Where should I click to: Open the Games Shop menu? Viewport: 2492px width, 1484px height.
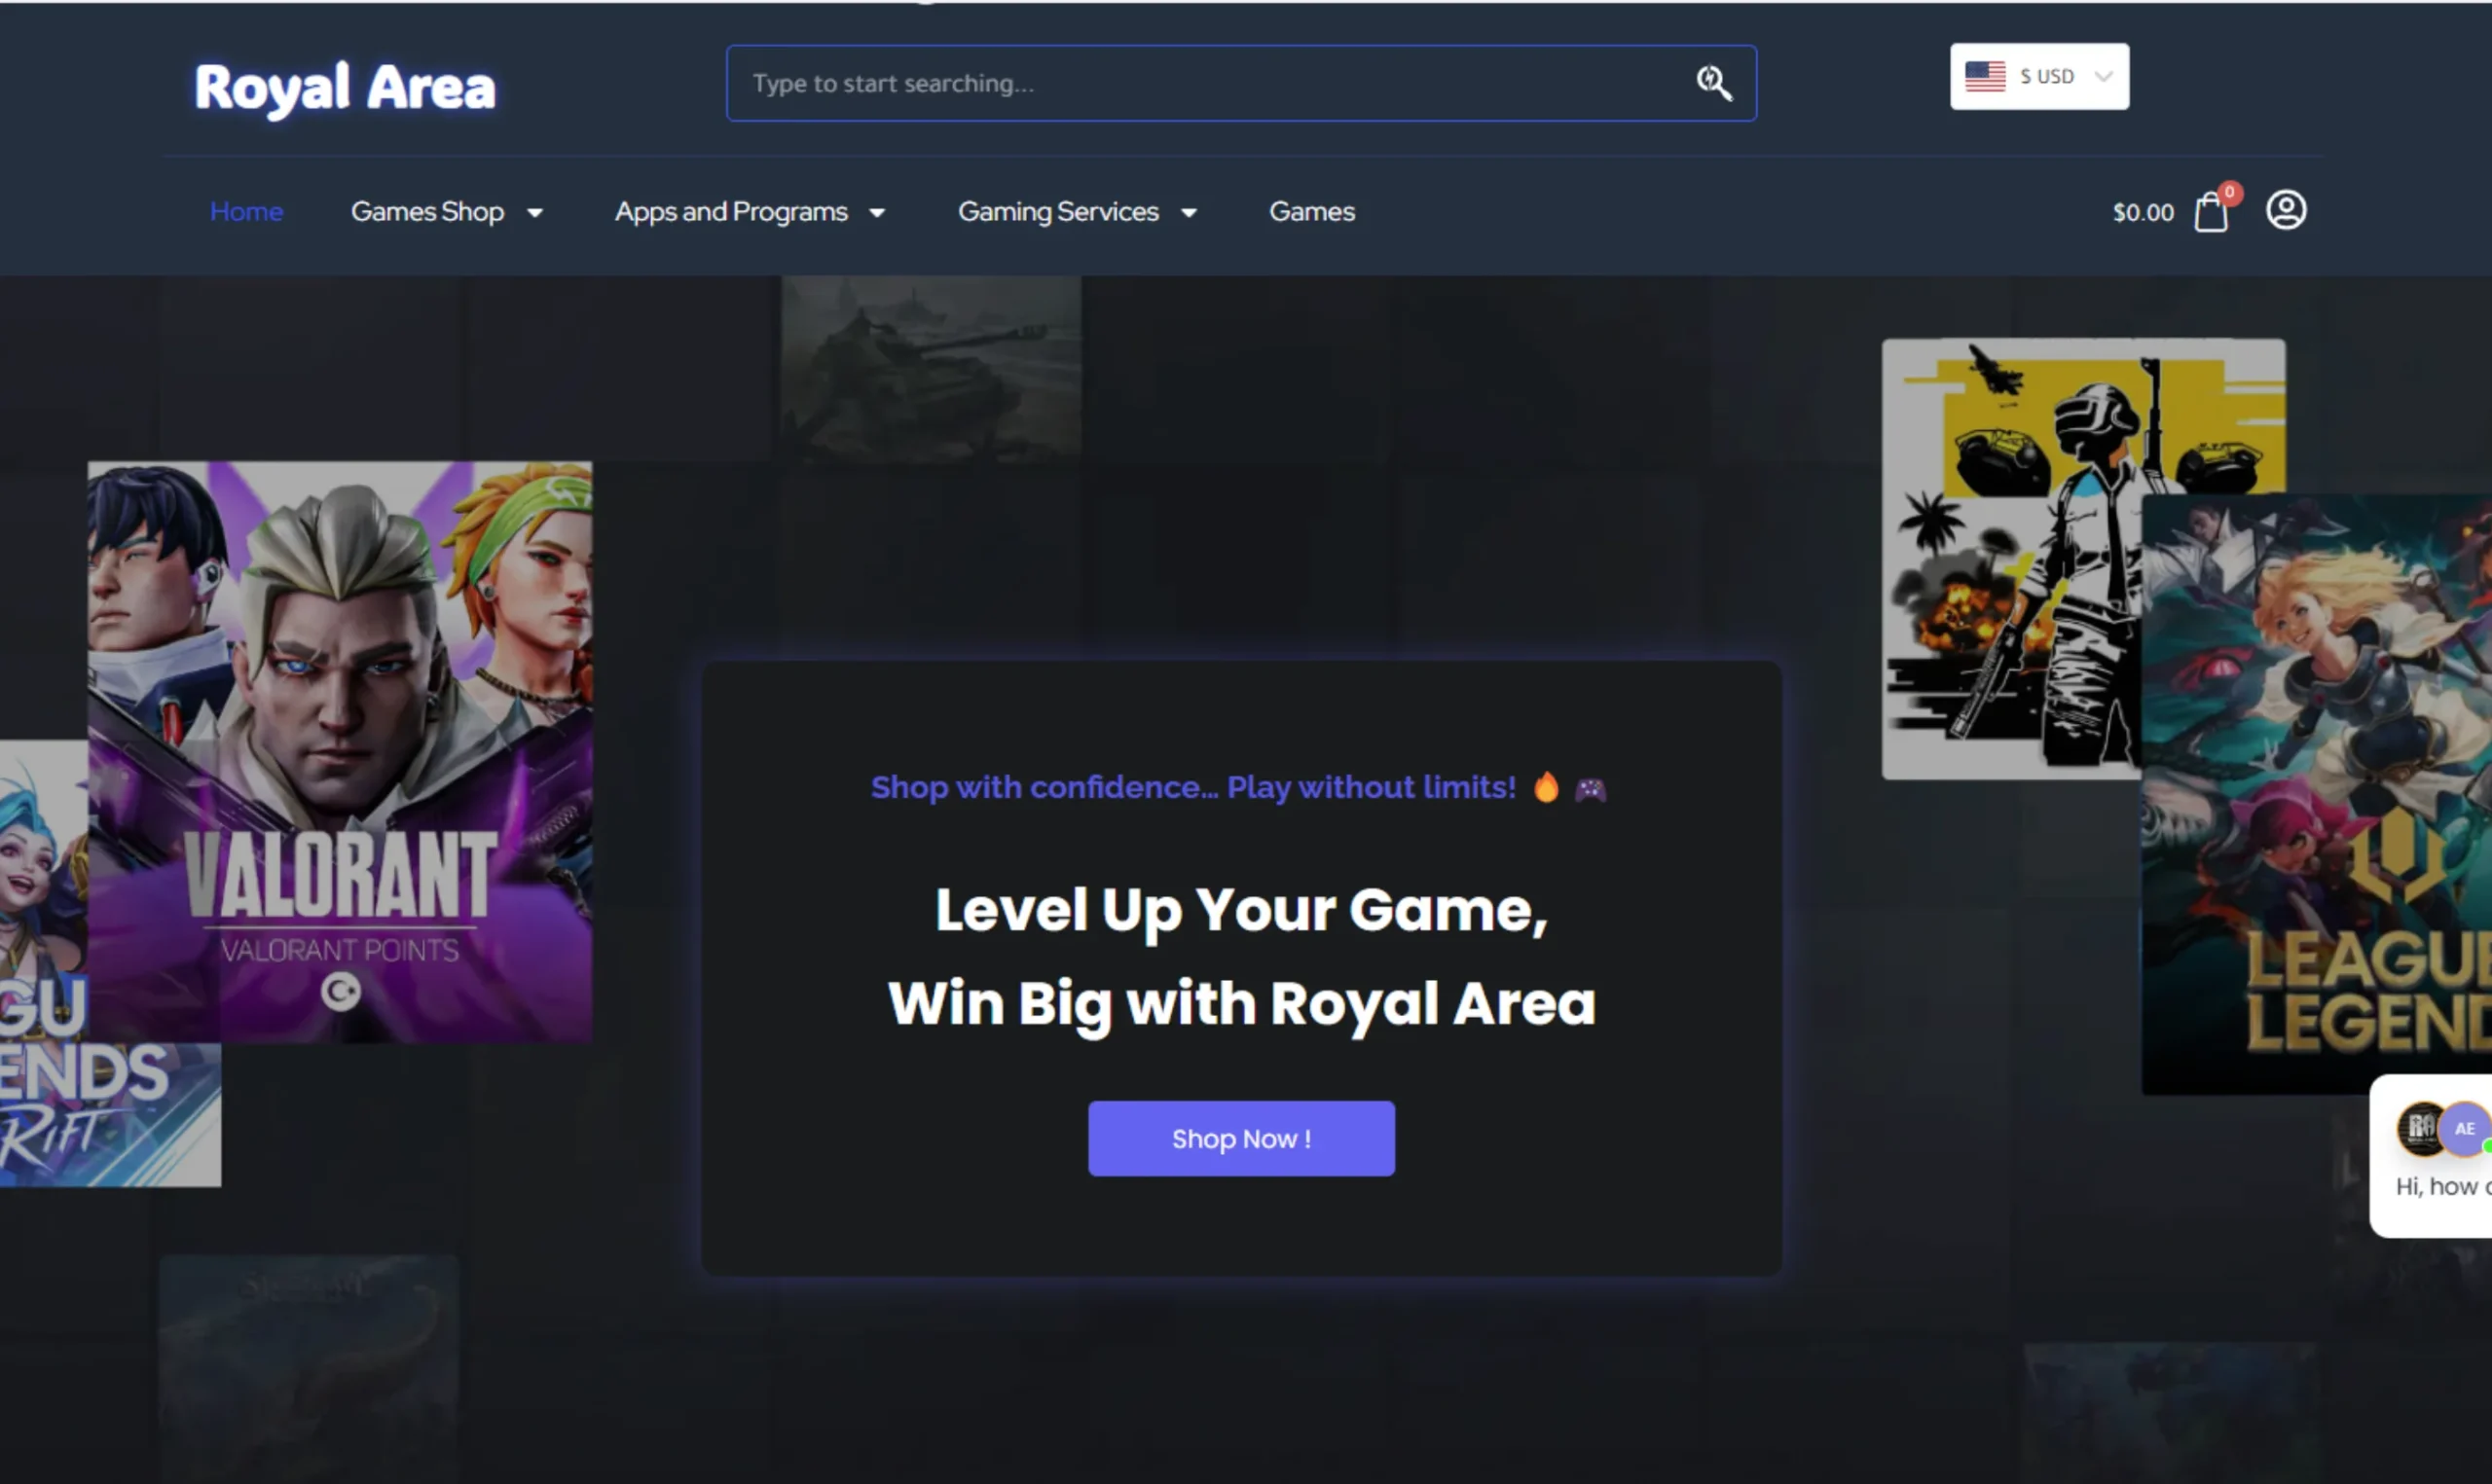click(427, 212)
